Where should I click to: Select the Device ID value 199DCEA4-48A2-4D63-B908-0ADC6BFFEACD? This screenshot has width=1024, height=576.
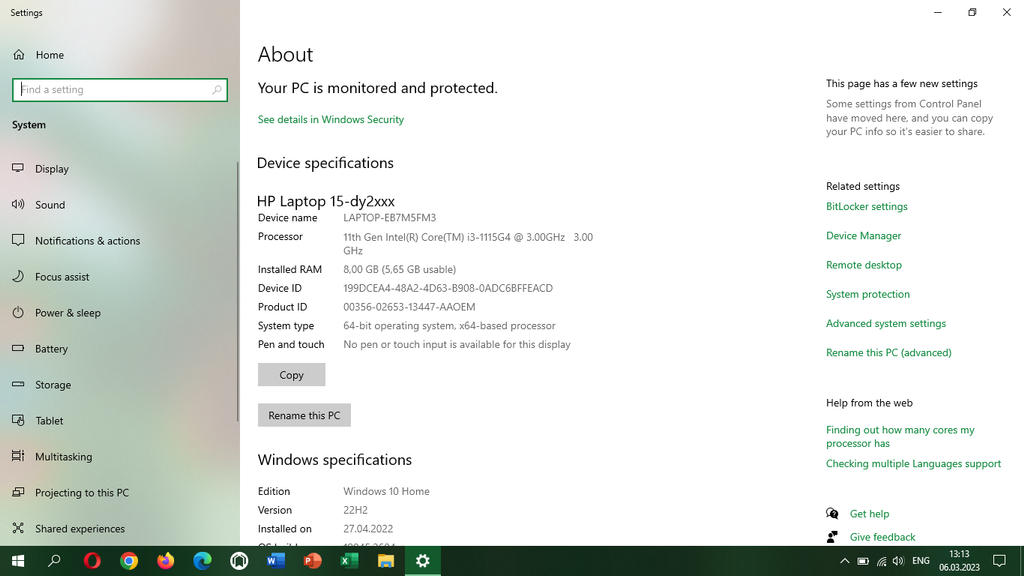pyautogui.click(x=448, y=288)
